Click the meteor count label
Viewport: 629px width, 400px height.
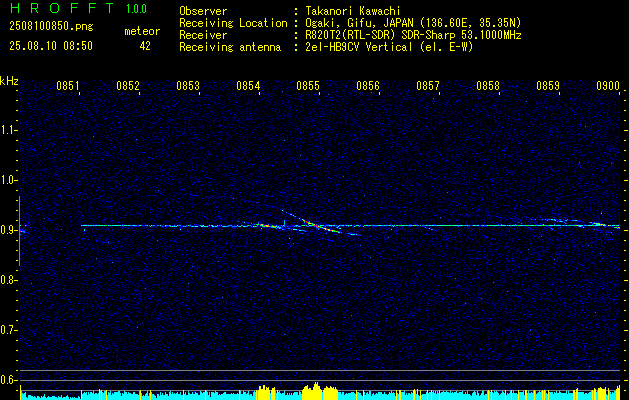click(142, 31)
